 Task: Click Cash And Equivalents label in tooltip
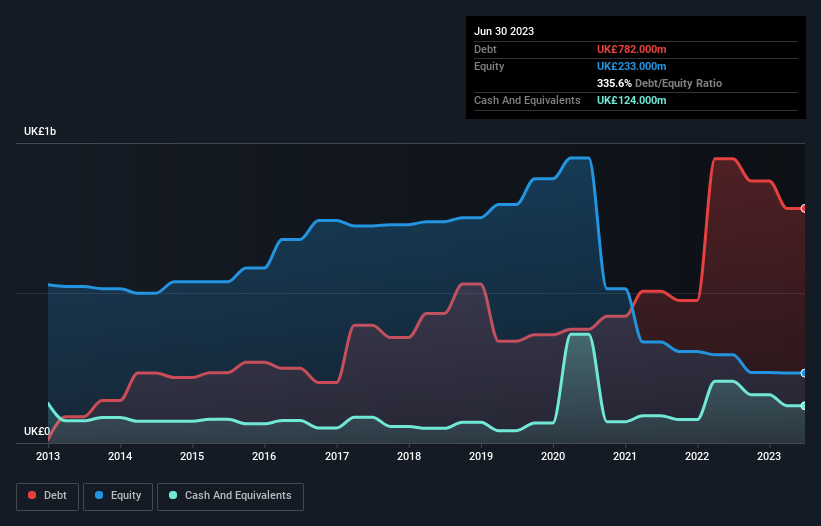click(x=527, y=100)
